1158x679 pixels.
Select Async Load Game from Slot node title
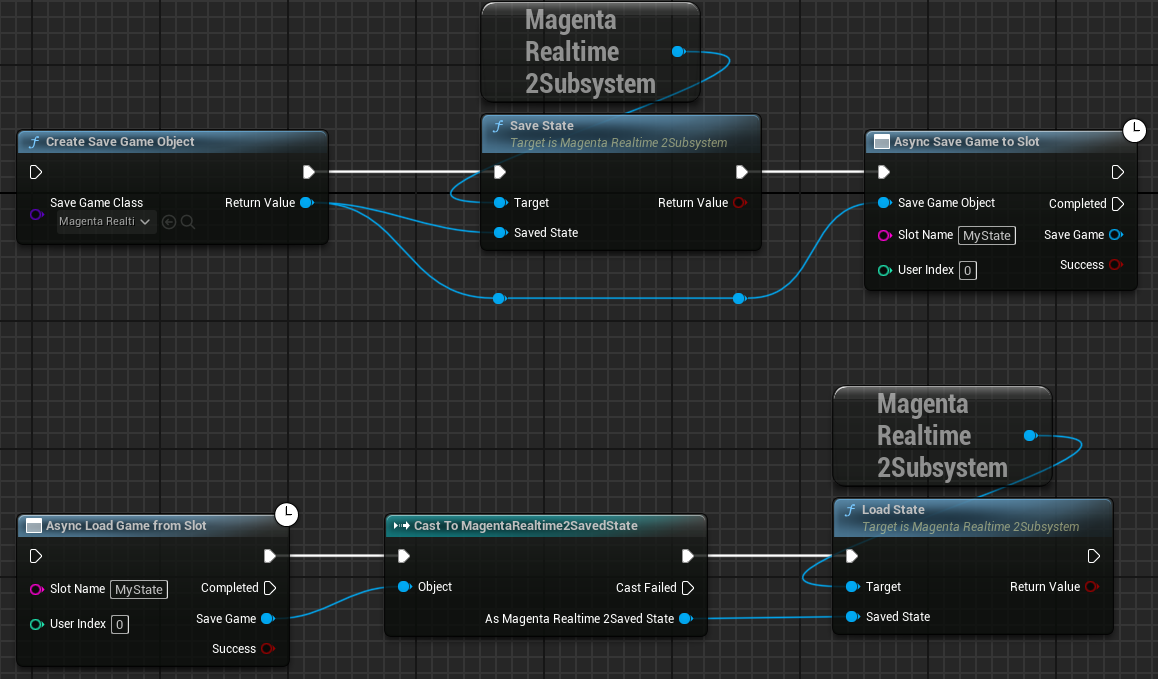(x=126, y=526)
